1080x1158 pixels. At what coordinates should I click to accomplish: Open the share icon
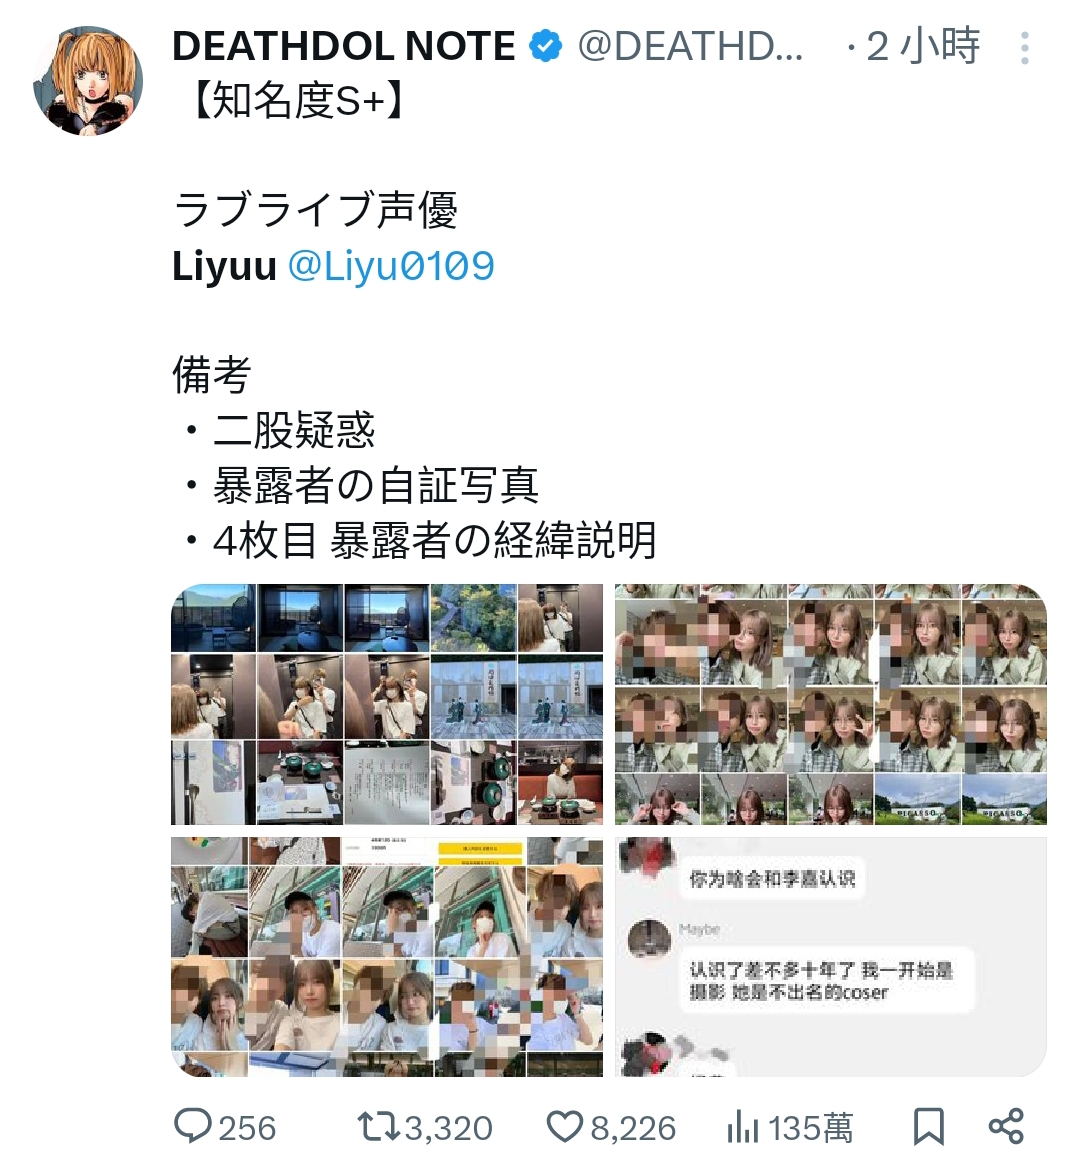coord(1006,1126)
